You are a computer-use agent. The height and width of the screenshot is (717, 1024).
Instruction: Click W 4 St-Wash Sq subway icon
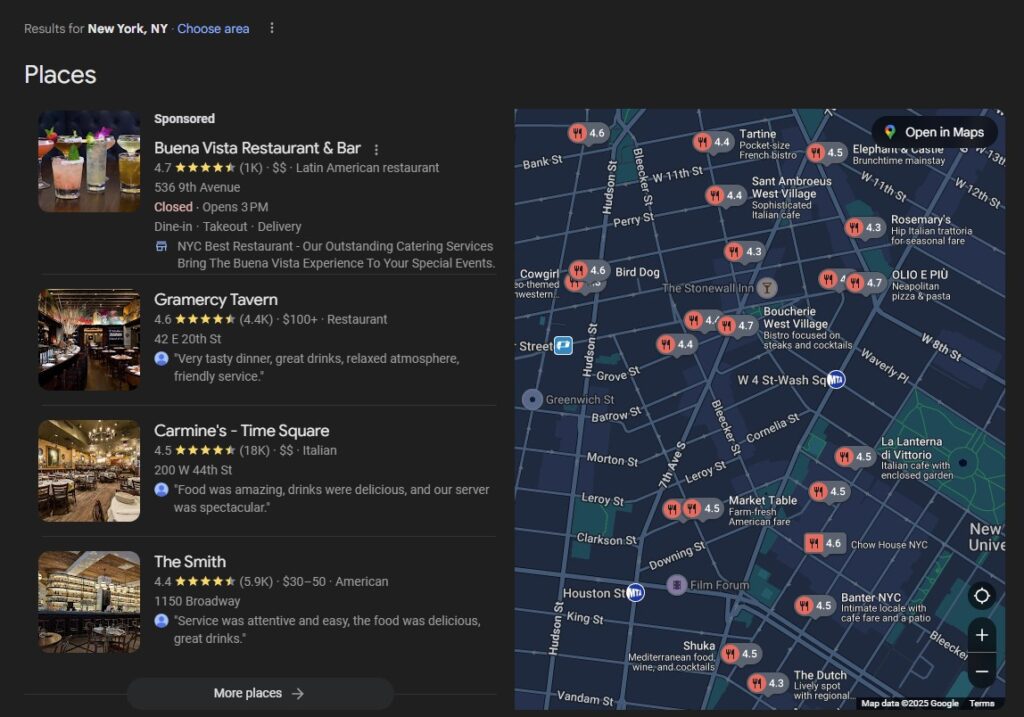click(x=836, y=379)
